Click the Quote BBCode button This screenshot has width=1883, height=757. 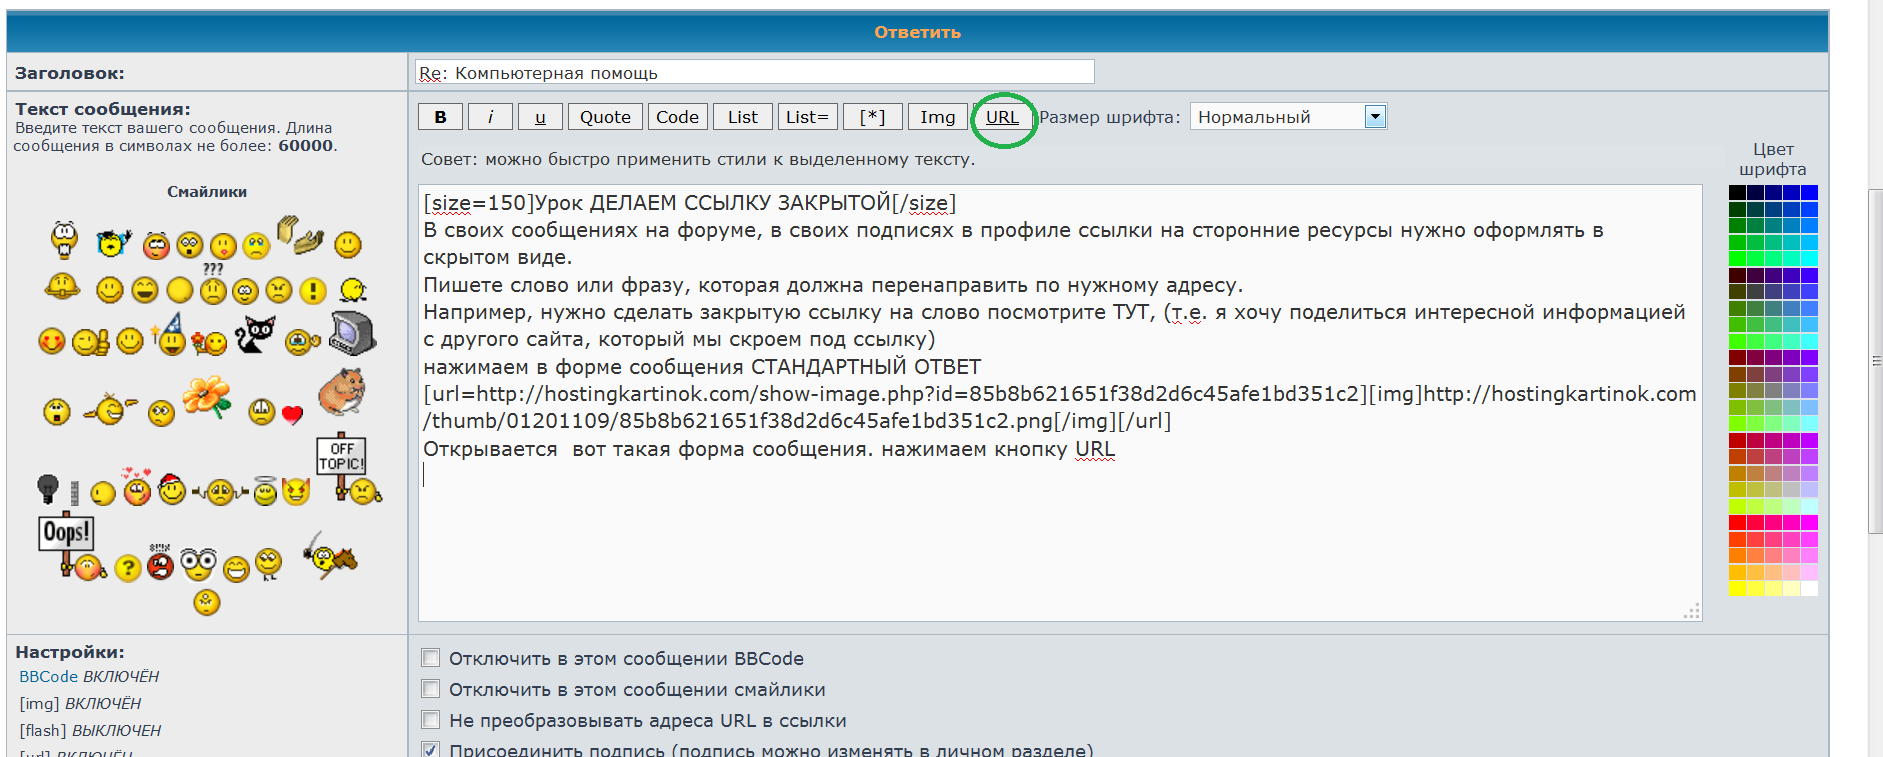tap(605, 117)
